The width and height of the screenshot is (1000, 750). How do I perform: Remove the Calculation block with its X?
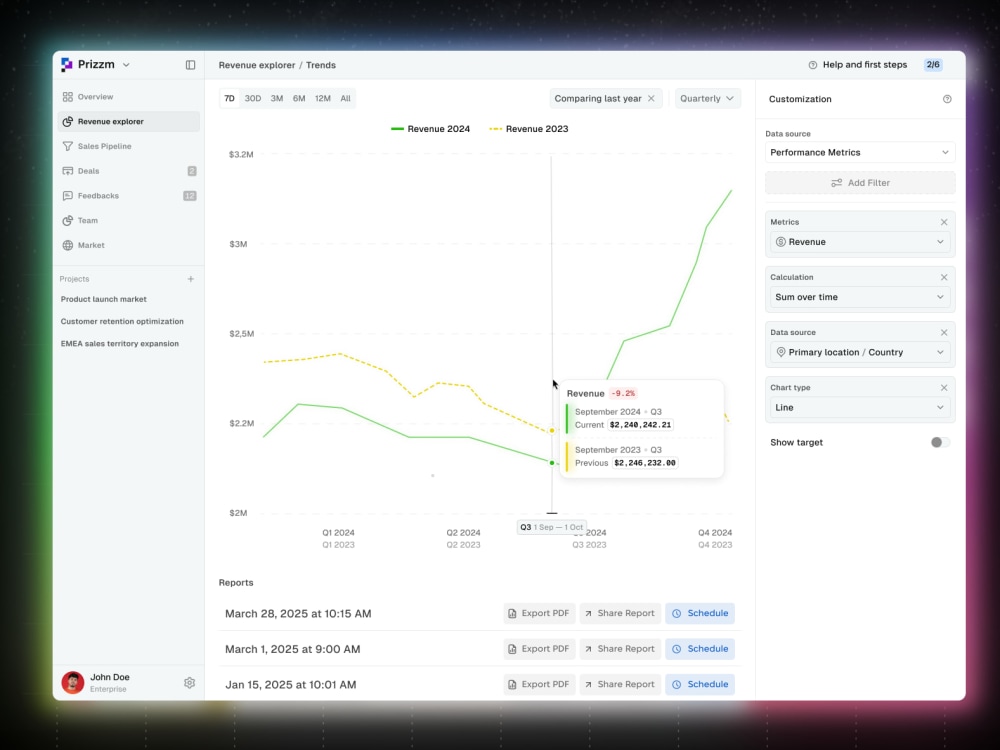point(944,277)
